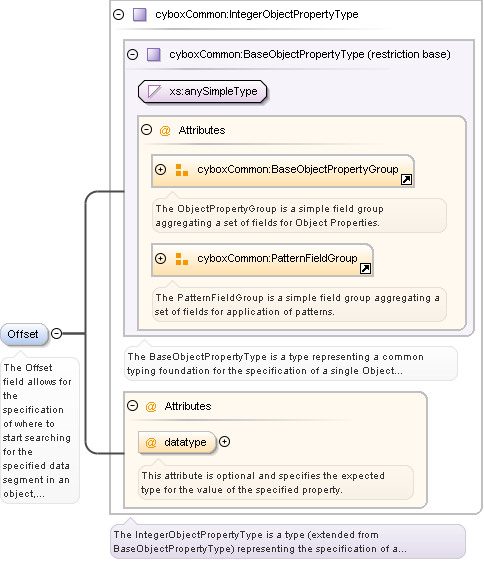Click the @ icon on datatype attribute
This screenshot has height=562, width=484.
[x=151, y=442]
